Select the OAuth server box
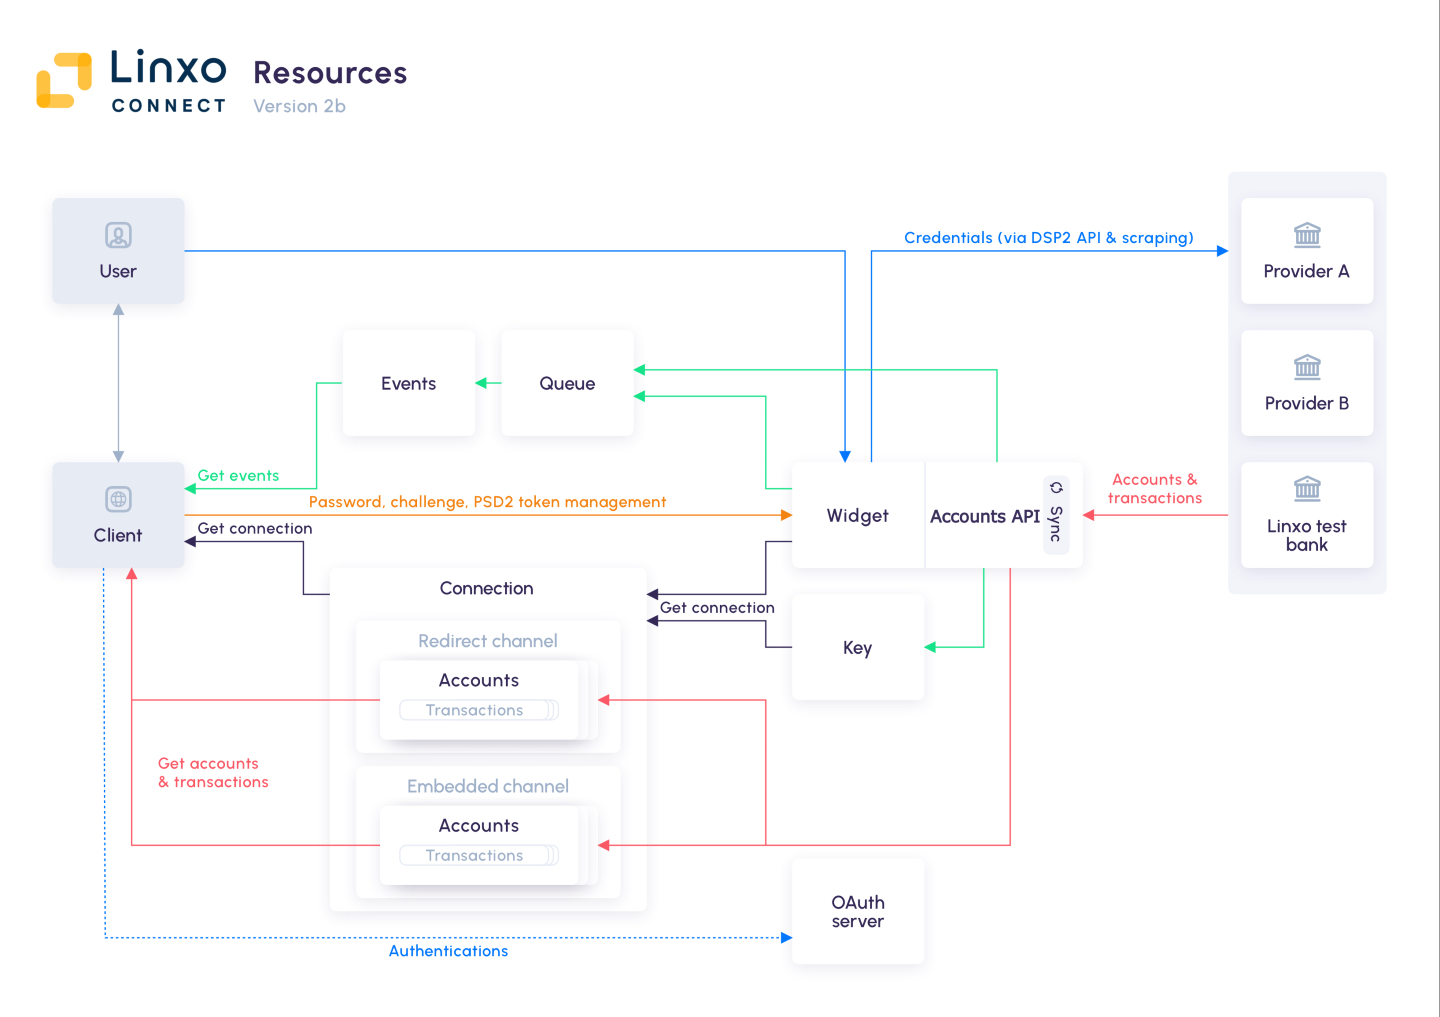Screen dimensions: 1440x1017 click(858, 911)
